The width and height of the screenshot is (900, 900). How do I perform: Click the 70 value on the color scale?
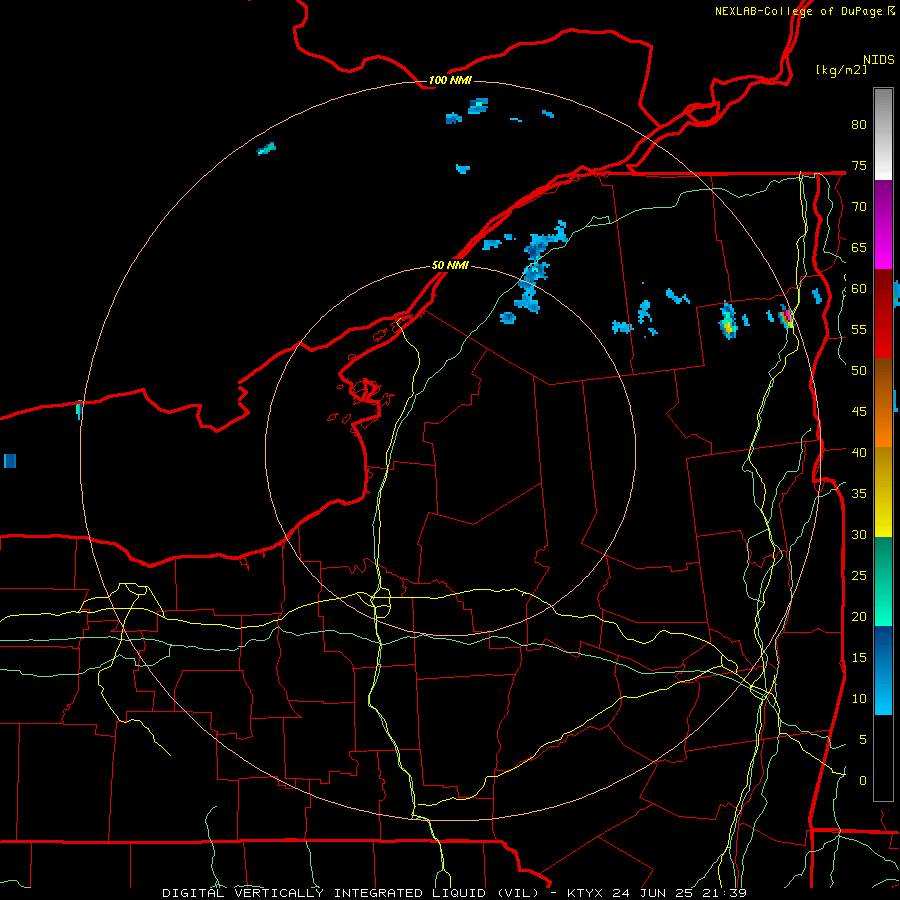coord(859,207)
